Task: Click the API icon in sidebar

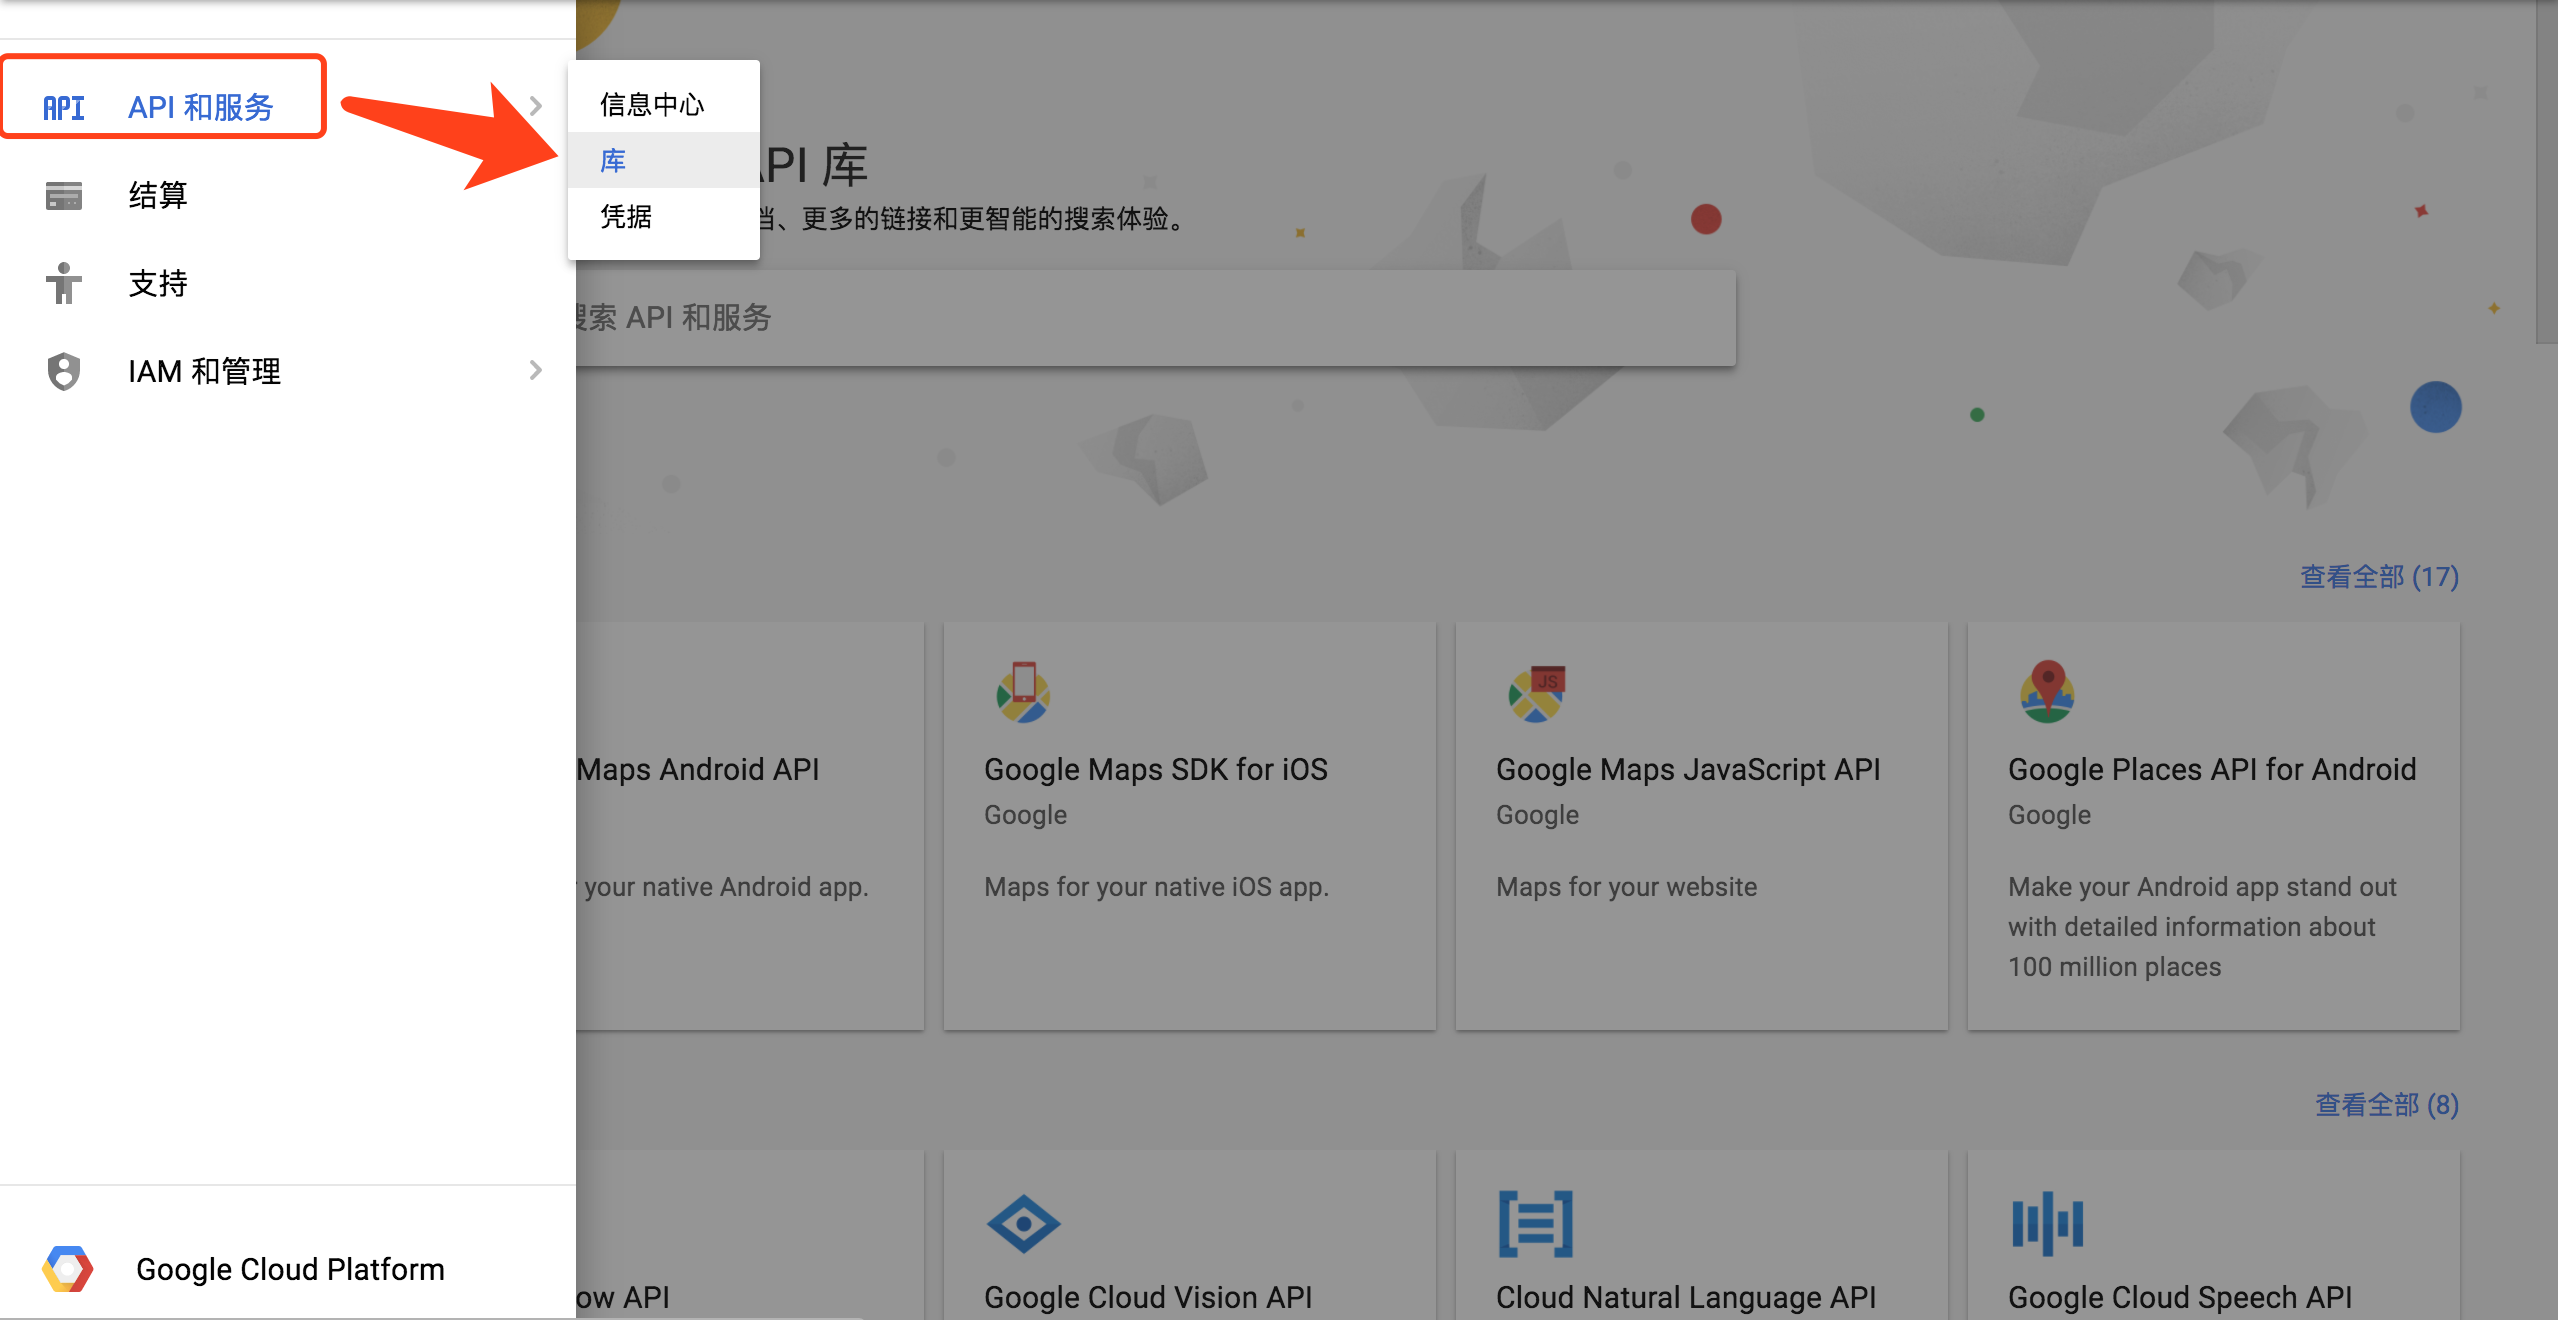Action: pos(63,107)
